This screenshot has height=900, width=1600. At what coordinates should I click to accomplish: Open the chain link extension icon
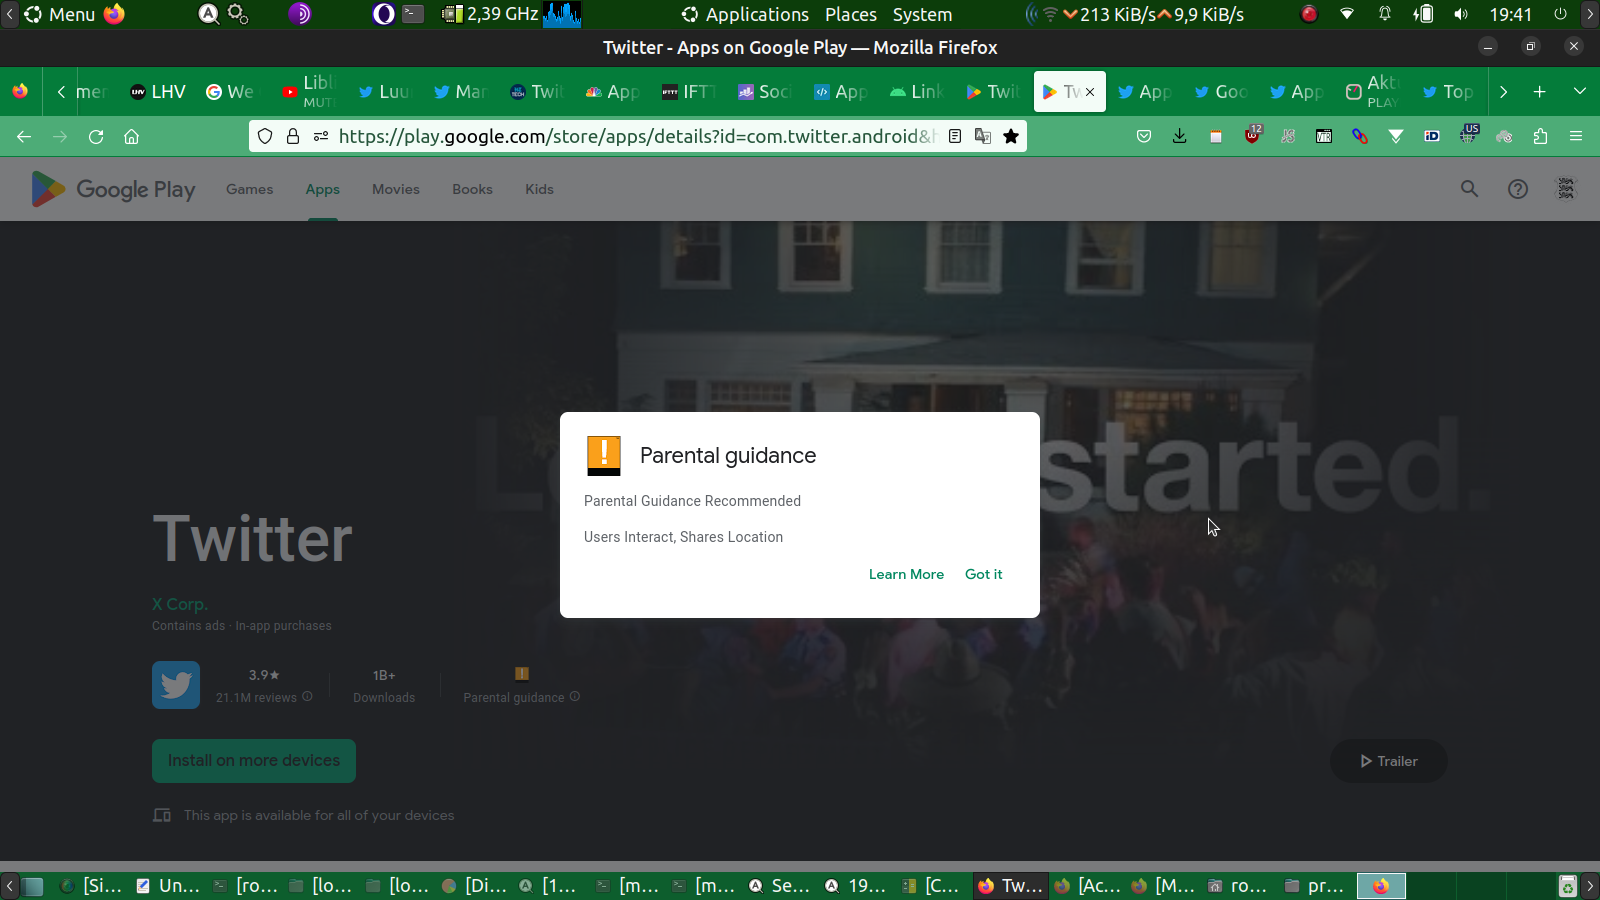click(1360, 136)
